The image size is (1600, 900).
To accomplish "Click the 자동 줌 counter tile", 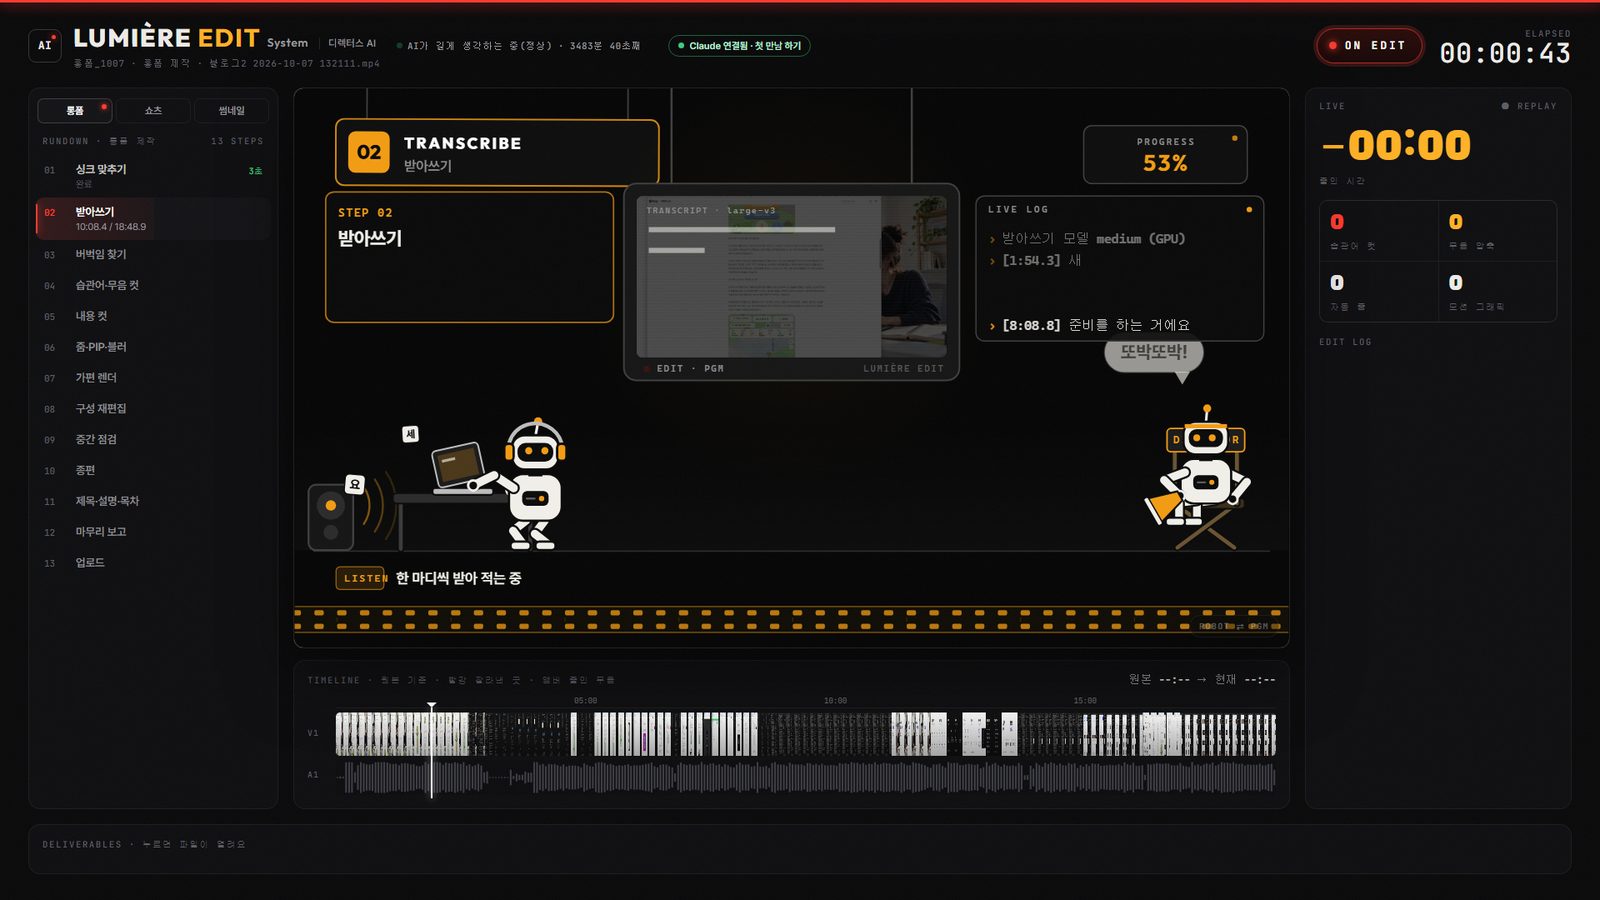I will 1379,292.
